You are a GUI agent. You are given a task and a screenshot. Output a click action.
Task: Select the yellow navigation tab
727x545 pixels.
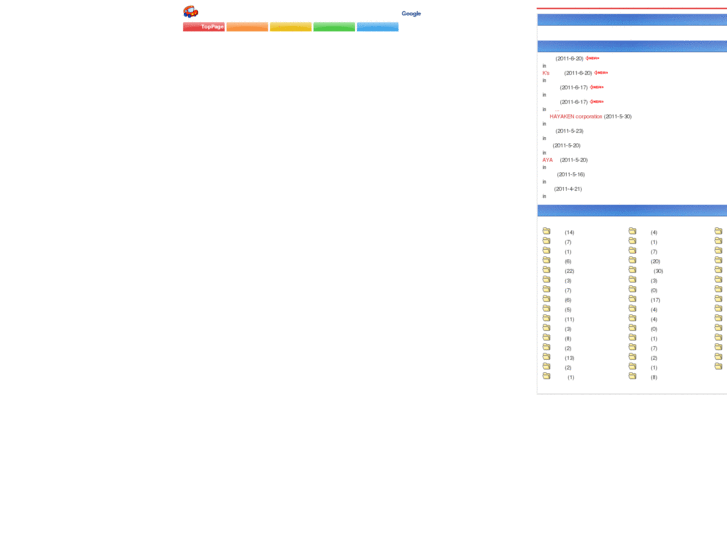pyautogui.click(x=291, y=27)
